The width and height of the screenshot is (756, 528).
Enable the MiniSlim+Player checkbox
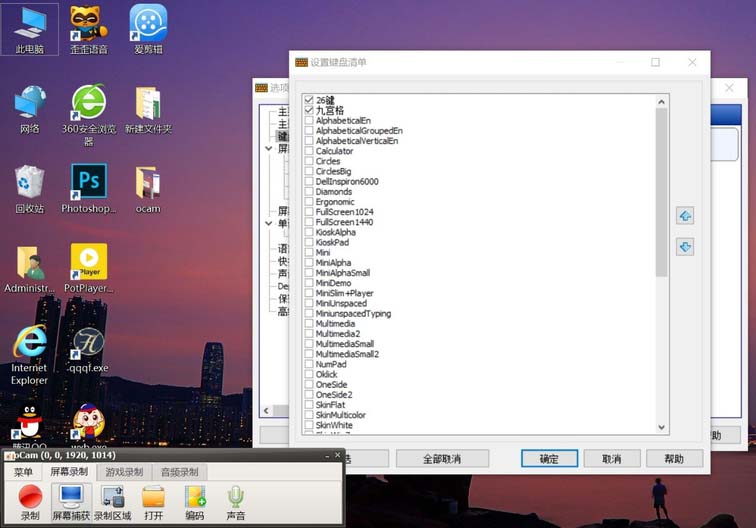click(x=309, y=293)
